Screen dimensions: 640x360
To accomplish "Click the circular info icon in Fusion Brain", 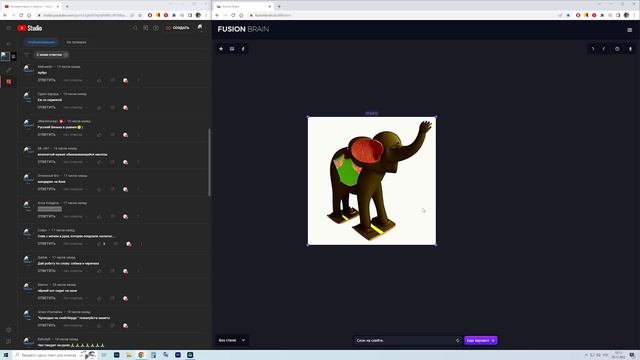I will (617, 49).
